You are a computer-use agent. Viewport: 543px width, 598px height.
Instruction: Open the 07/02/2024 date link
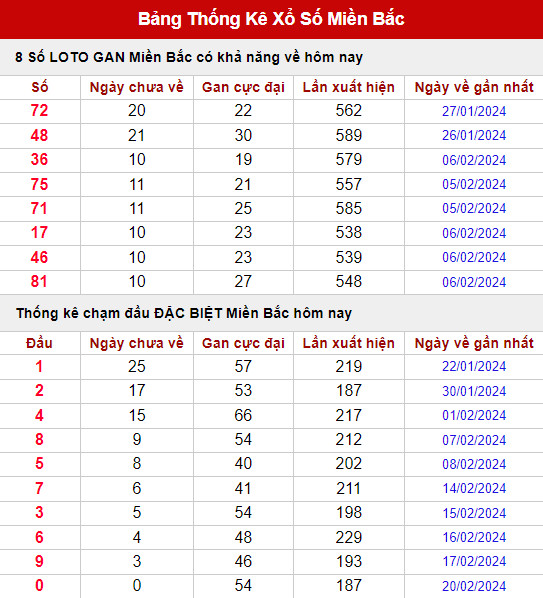tap(474, 440)
